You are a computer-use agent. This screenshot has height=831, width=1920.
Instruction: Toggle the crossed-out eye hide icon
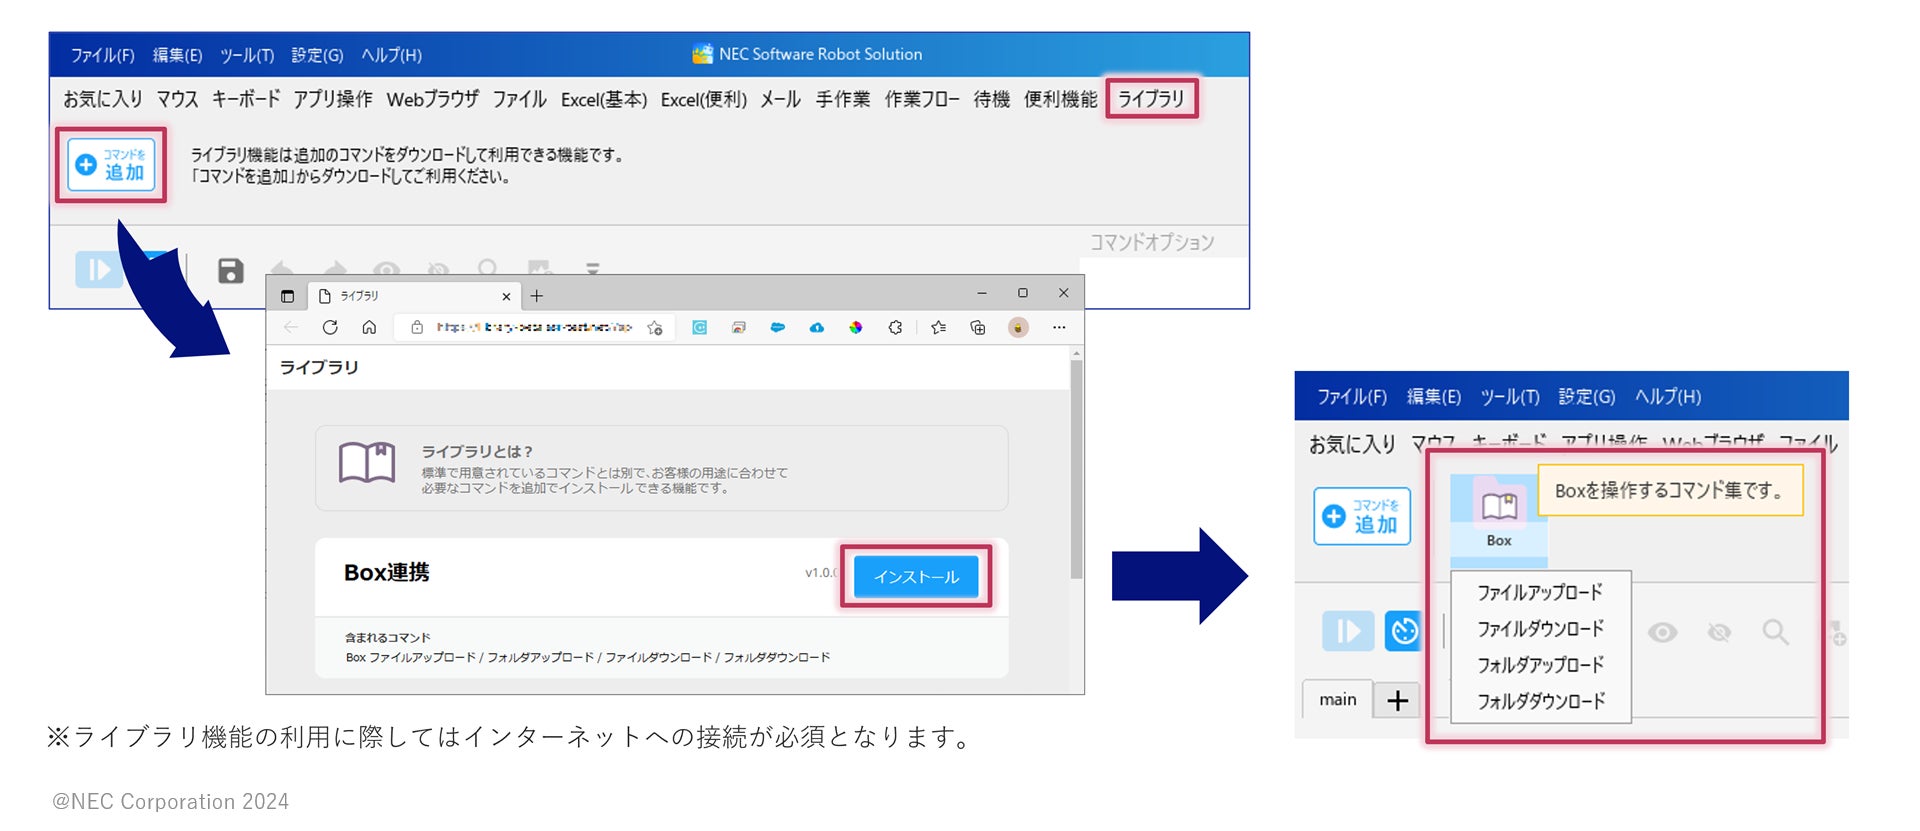(1719, 632)
